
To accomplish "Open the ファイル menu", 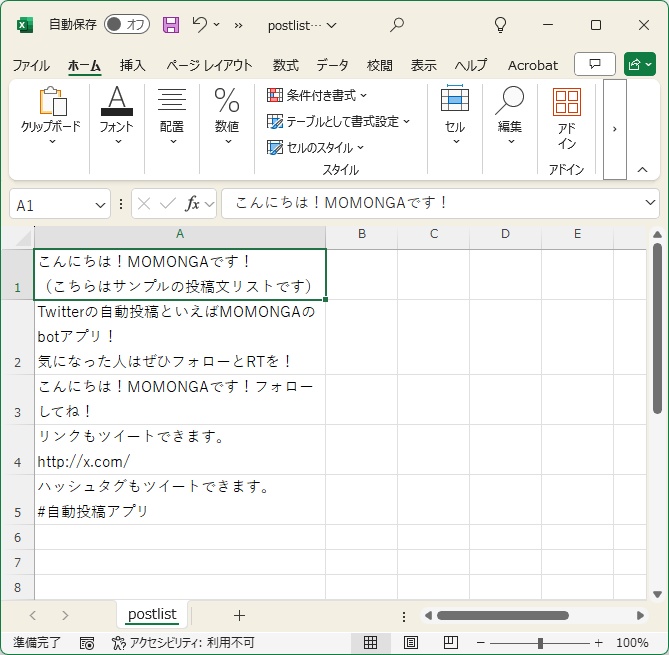I will click(x=31, y=65).
